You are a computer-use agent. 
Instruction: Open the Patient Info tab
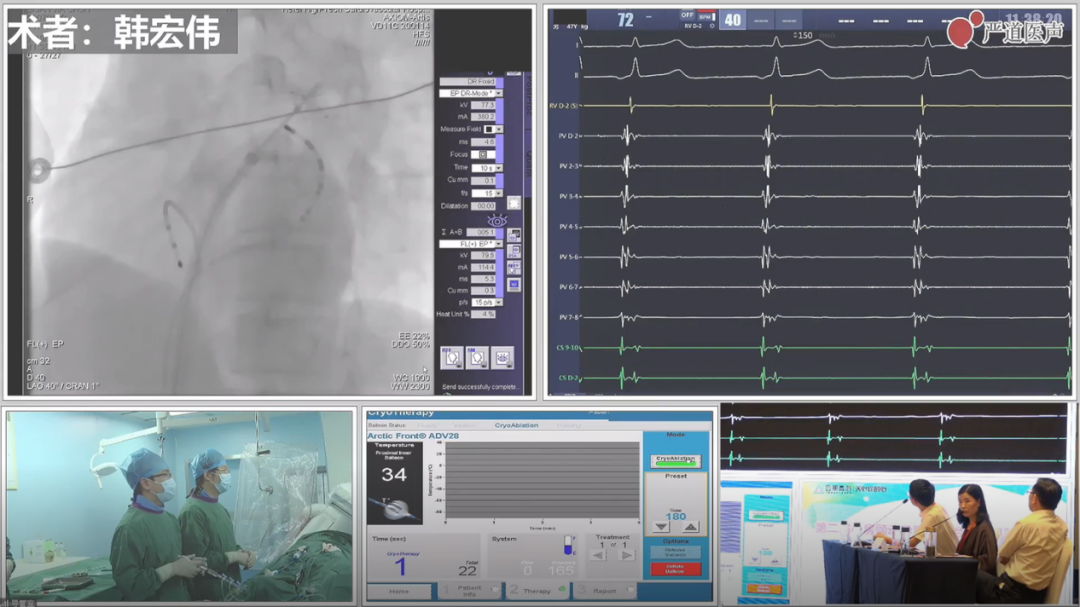click(x=466, y=590)
